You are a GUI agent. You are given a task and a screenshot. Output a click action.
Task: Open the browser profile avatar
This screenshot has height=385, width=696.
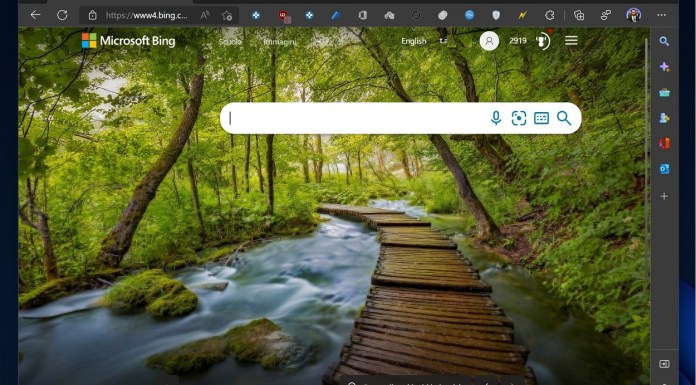tap(633, 15)
